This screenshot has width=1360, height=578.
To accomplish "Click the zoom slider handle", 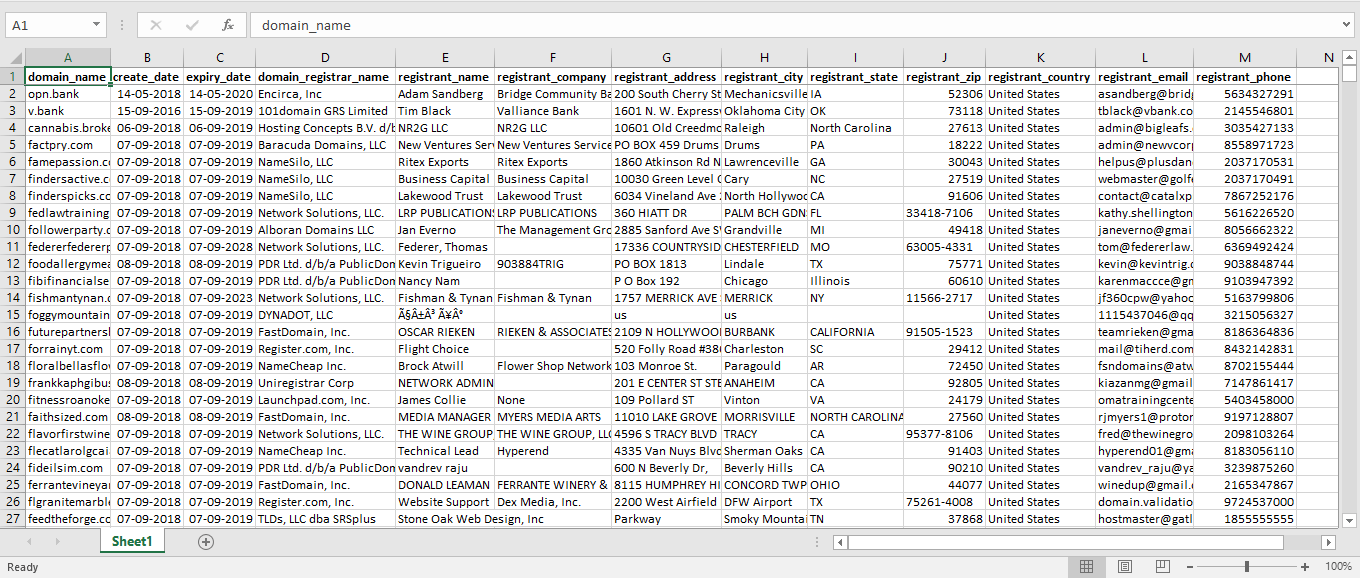I will point(1246,567).
